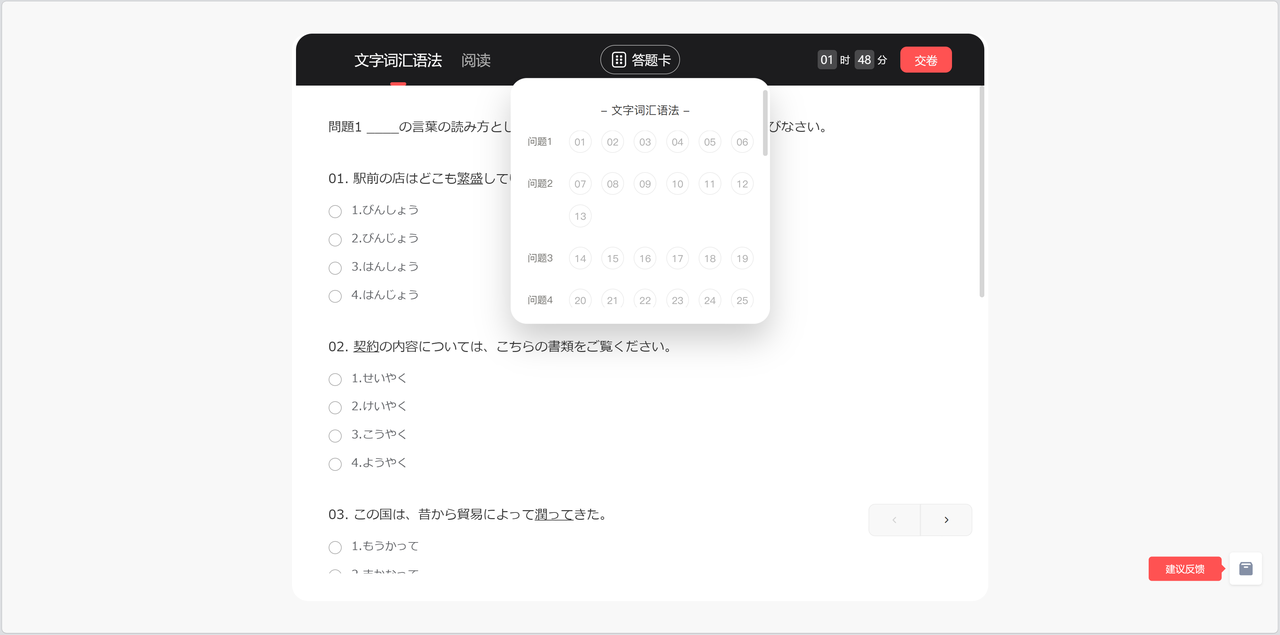Jump to question 20 in answer card
The height and width of the screenshot is (635, 1280).
pyautogui.click(x=580, y=300)
